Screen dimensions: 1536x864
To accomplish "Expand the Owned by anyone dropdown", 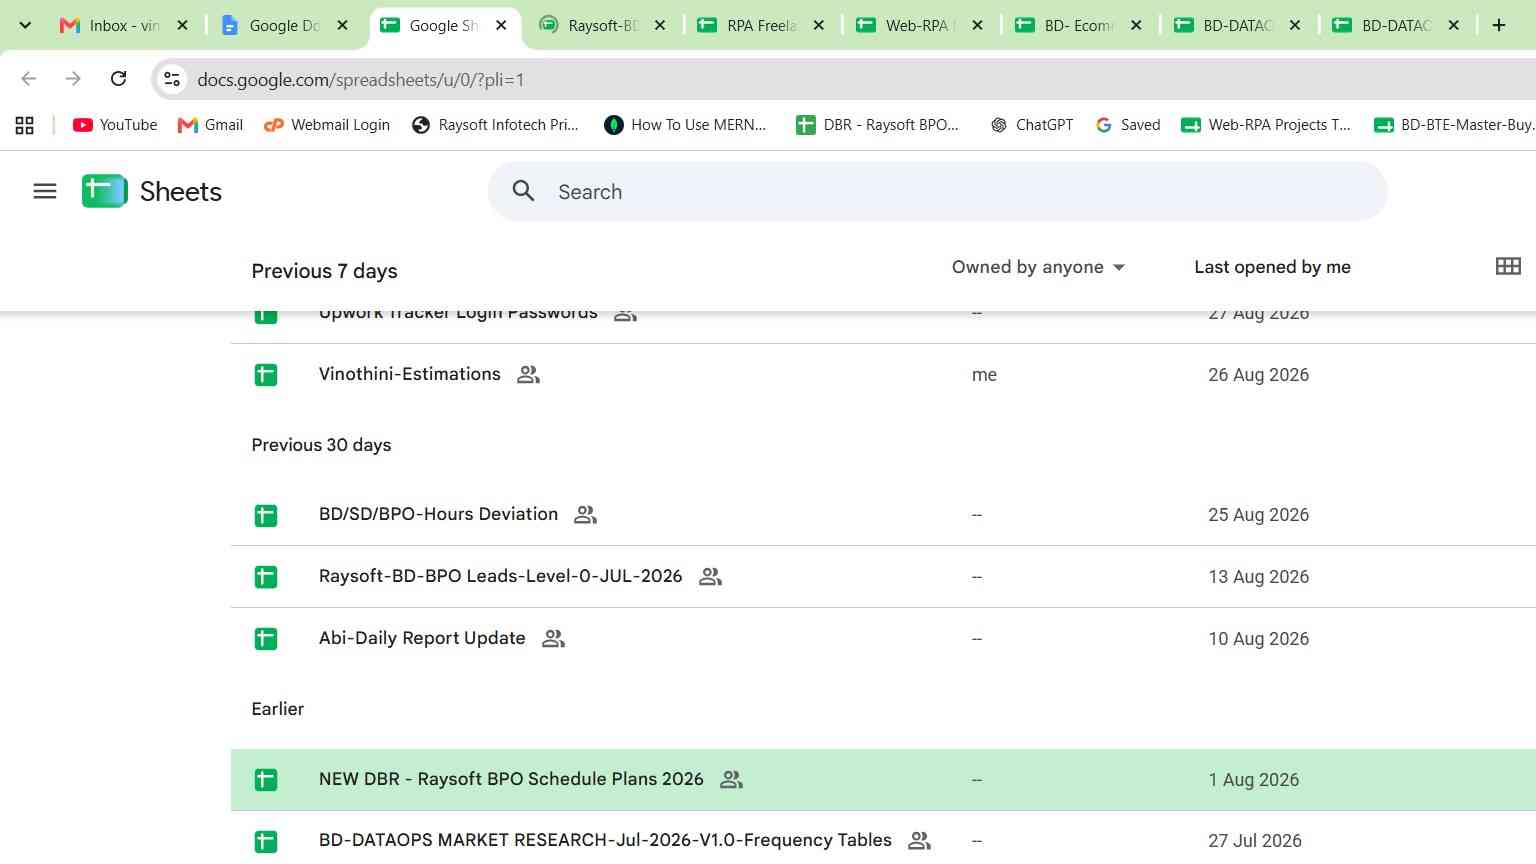I will tap(1038, 267).
